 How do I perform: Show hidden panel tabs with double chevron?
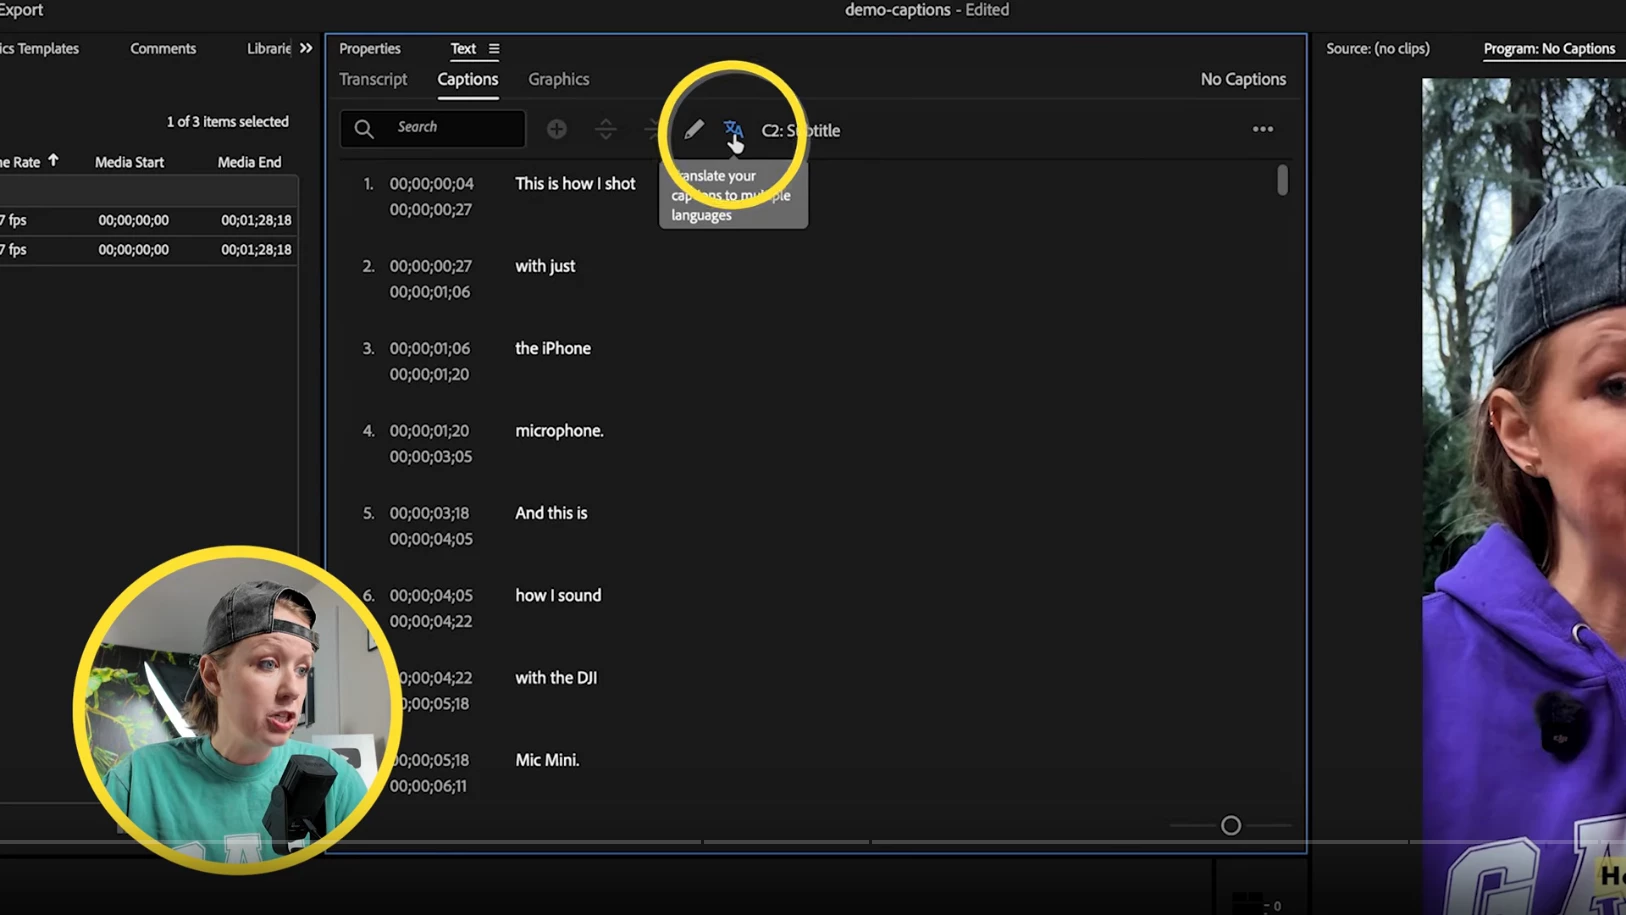click(306, 48)
